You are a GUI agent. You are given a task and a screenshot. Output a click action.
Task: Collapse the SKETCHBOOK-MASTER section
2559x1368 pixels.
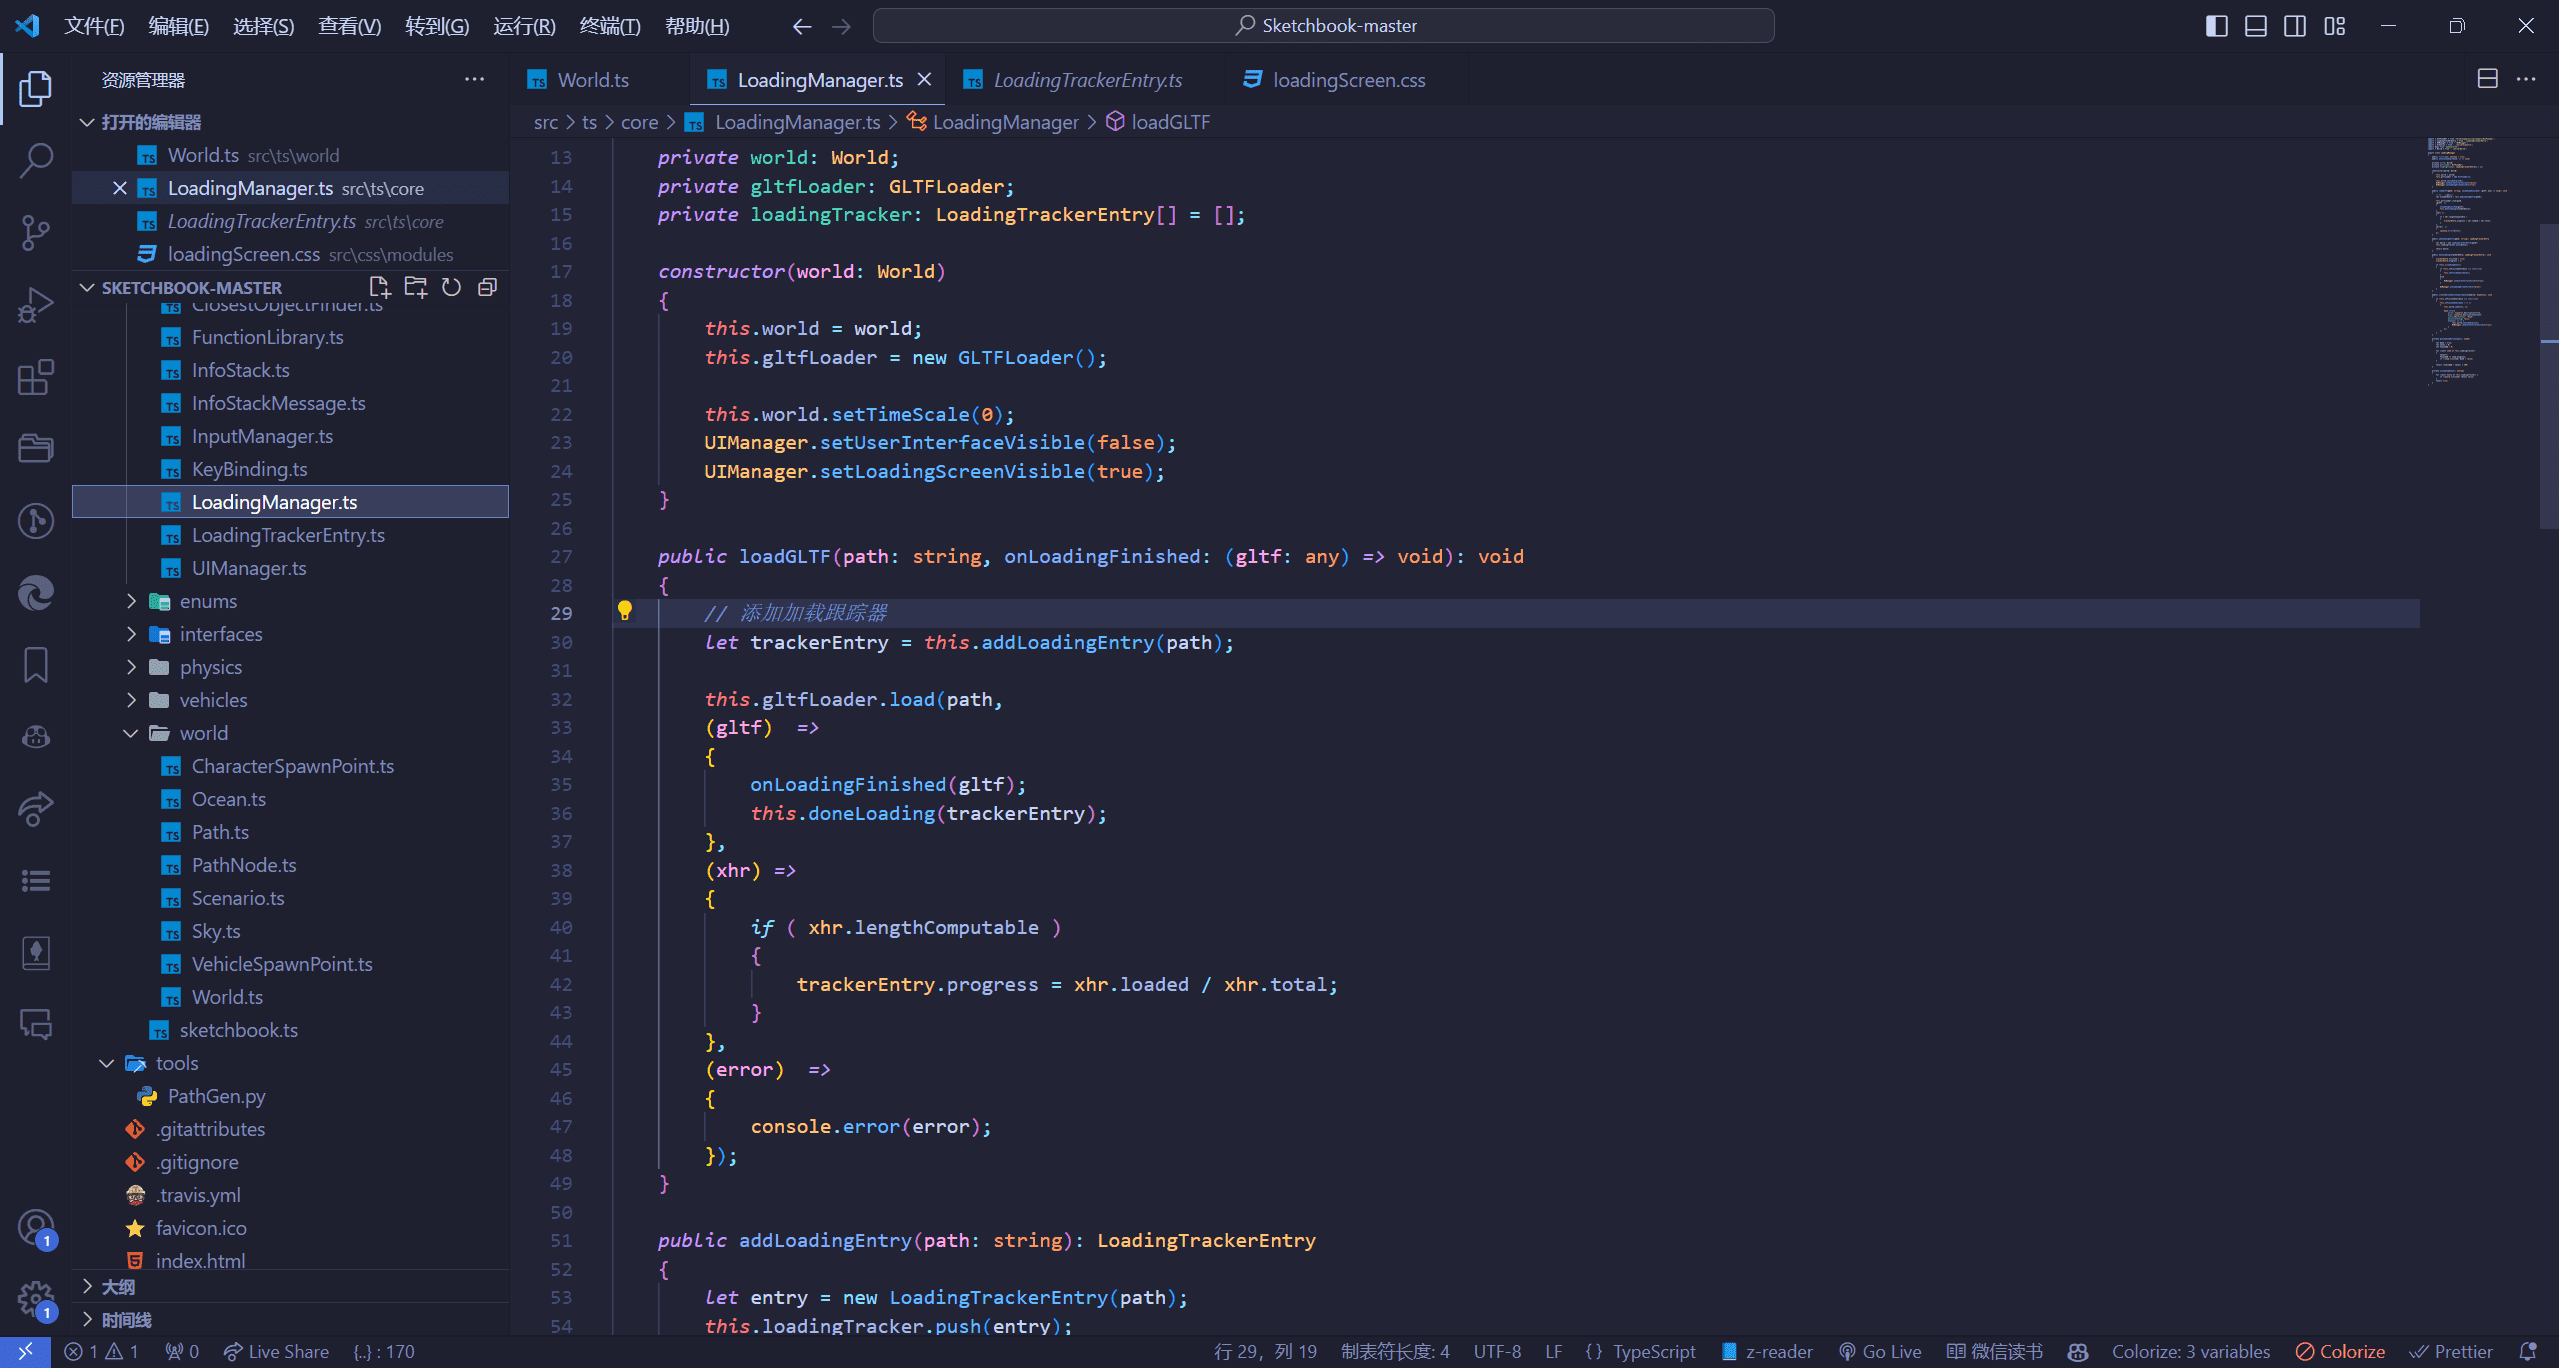(x=87, y=288)
